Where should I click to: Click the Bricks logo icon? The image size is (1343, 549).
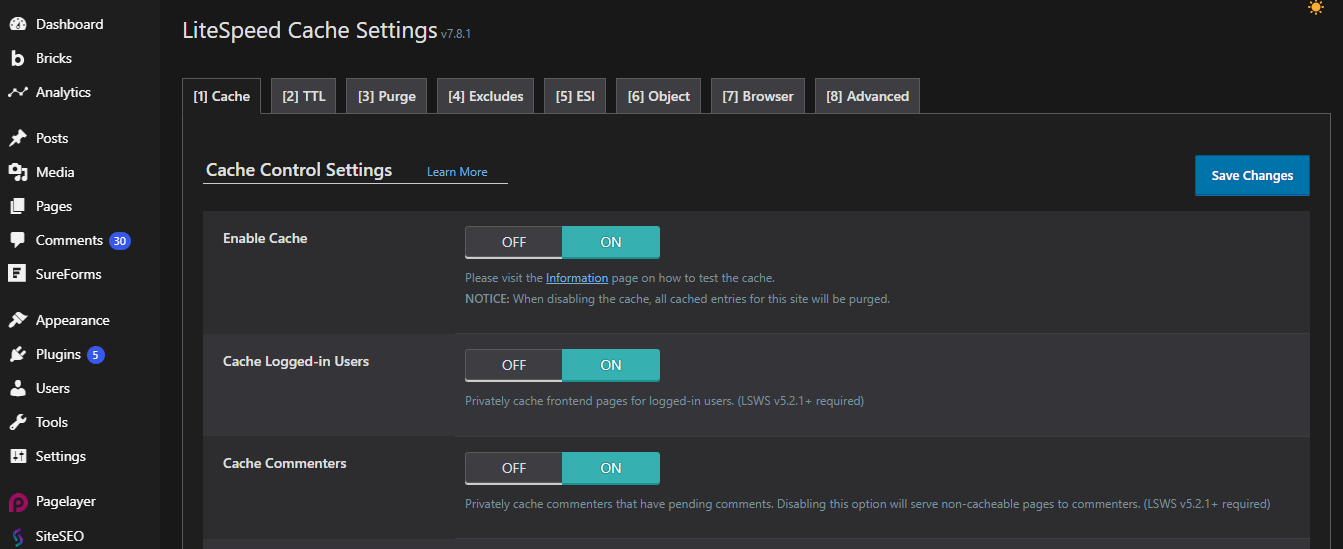pyautogui.click(x=18, y=58)
